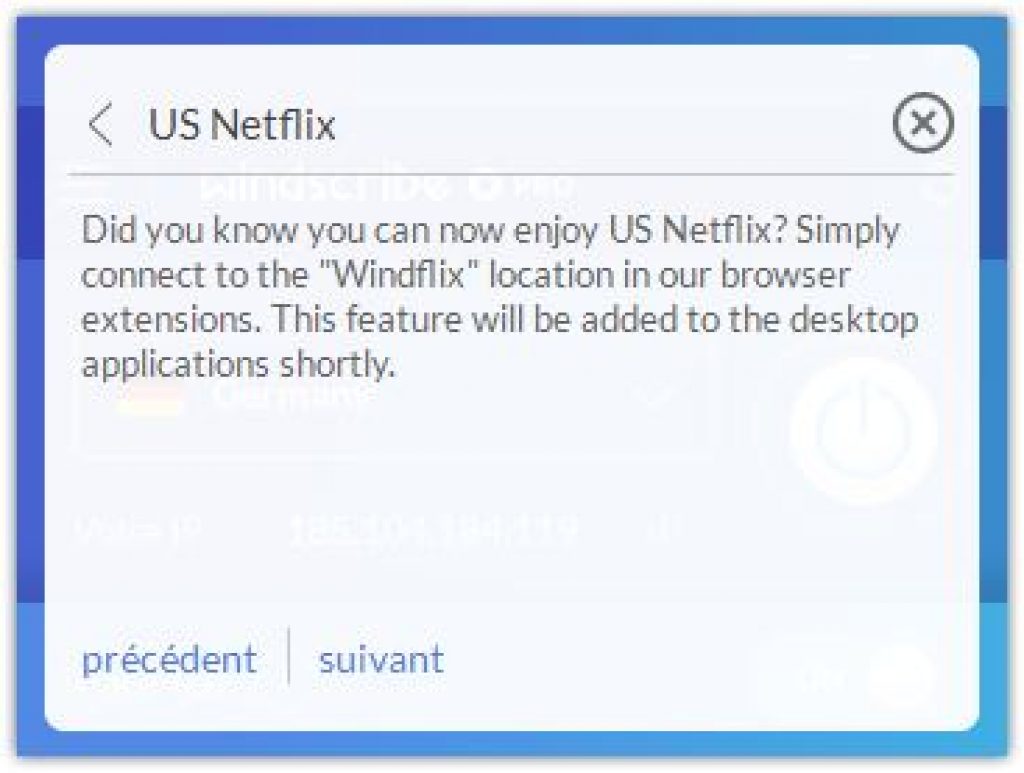Click the "applications shortly." line of text

tap(238, 366)
